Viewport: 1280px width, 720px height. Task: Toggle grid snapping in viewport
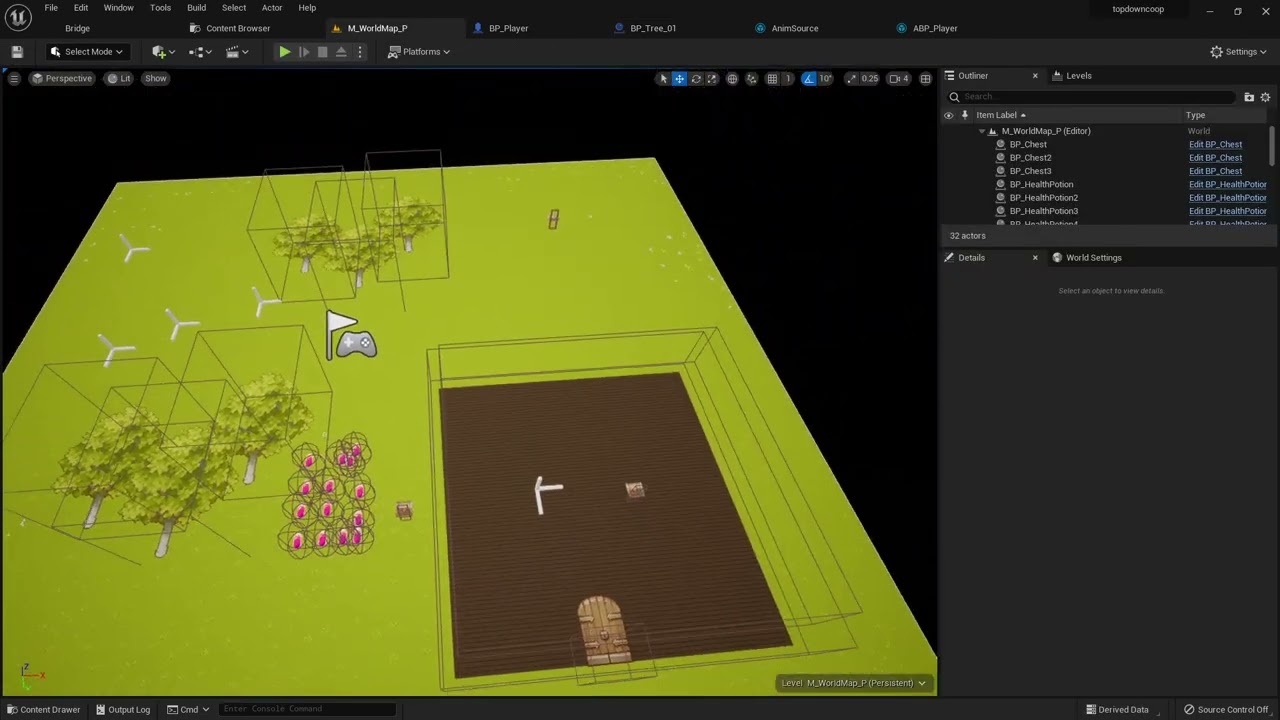click(772, 78)
